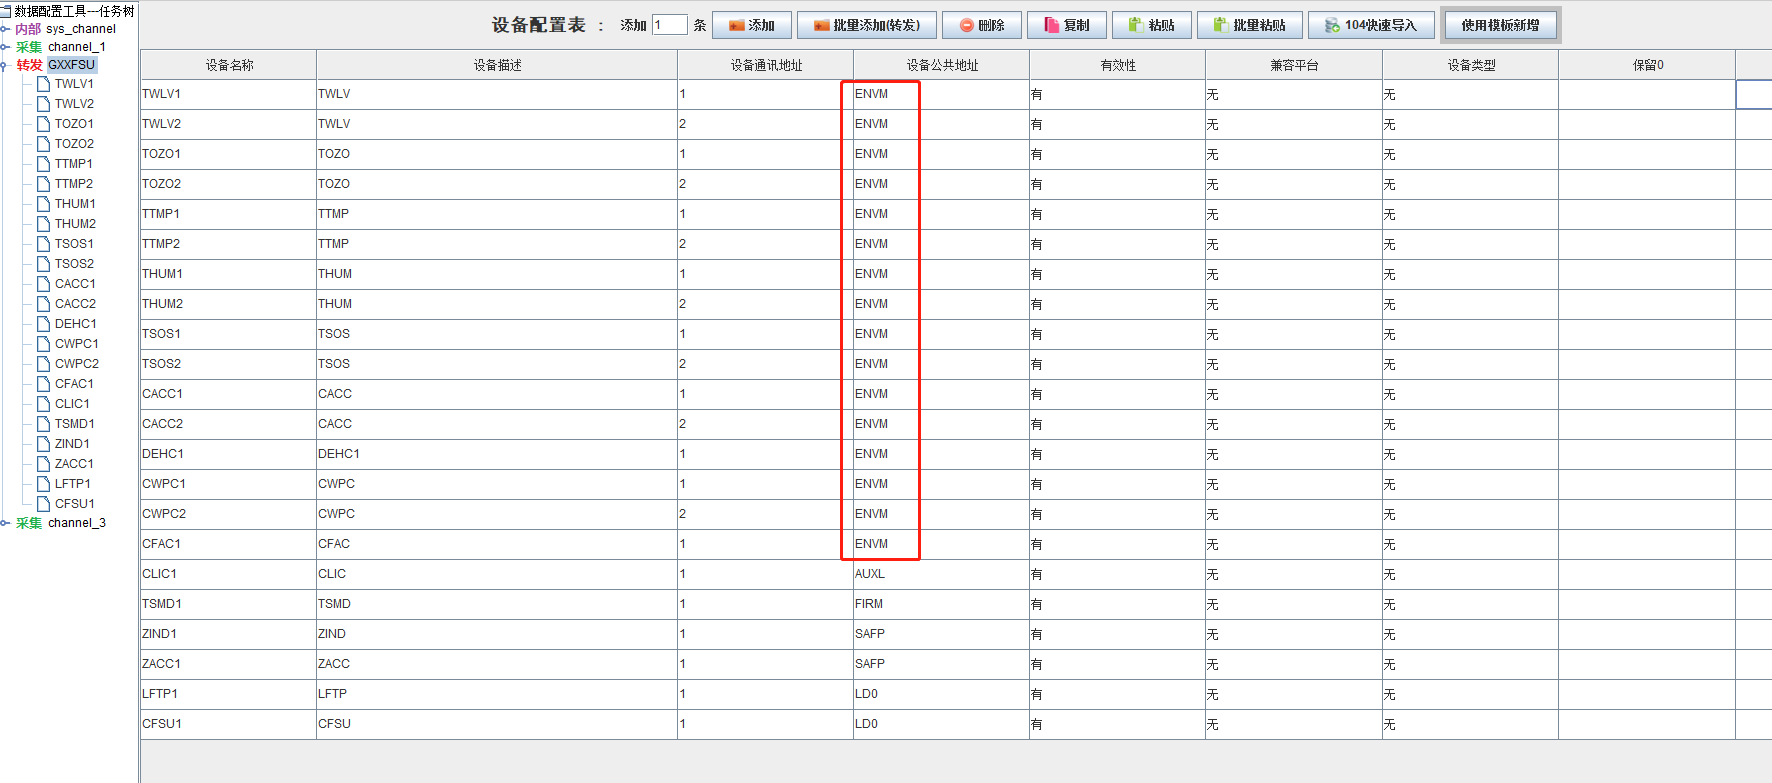Click the 使用模板新增 template button
Image resolution: width=1772 pixels, height=783 pixels.
tap(1500, 25)
